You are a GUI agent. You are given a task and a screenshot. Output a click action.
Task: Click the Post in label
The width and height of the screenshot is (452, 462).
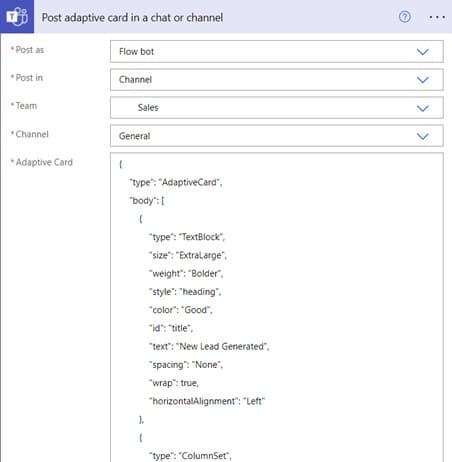[29, 78]
